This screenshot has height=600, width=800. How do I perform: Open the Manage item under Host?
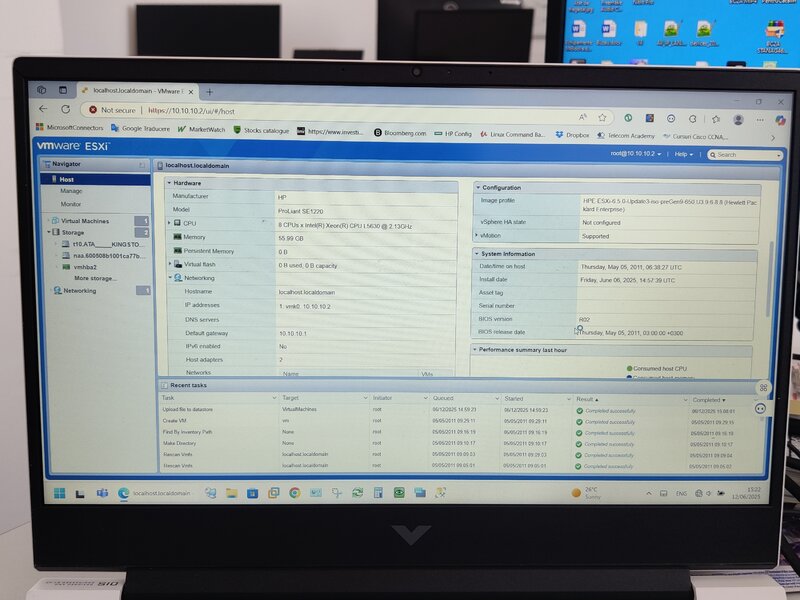click(x=71, y=191)
